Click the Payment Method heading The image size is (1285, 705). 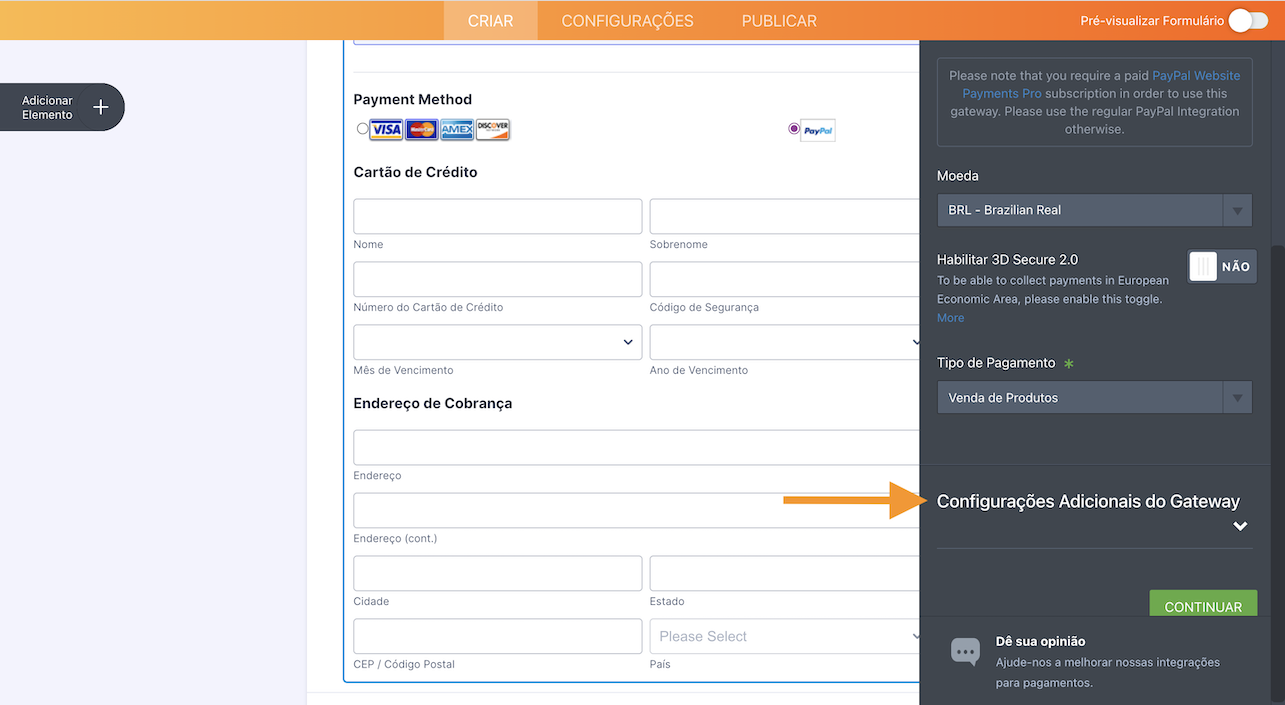[x=413, y=99]
